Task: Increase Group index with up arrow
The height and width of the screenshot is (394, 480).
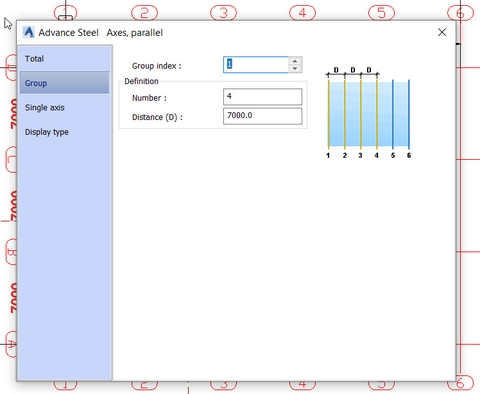Action: 295,61
